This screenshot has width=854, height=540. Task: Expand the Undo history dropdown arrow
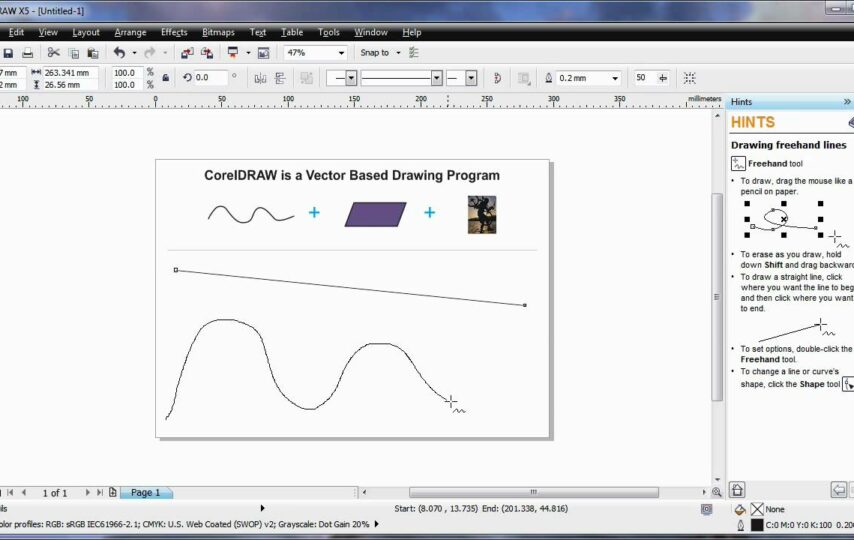(x=135, y=53)
